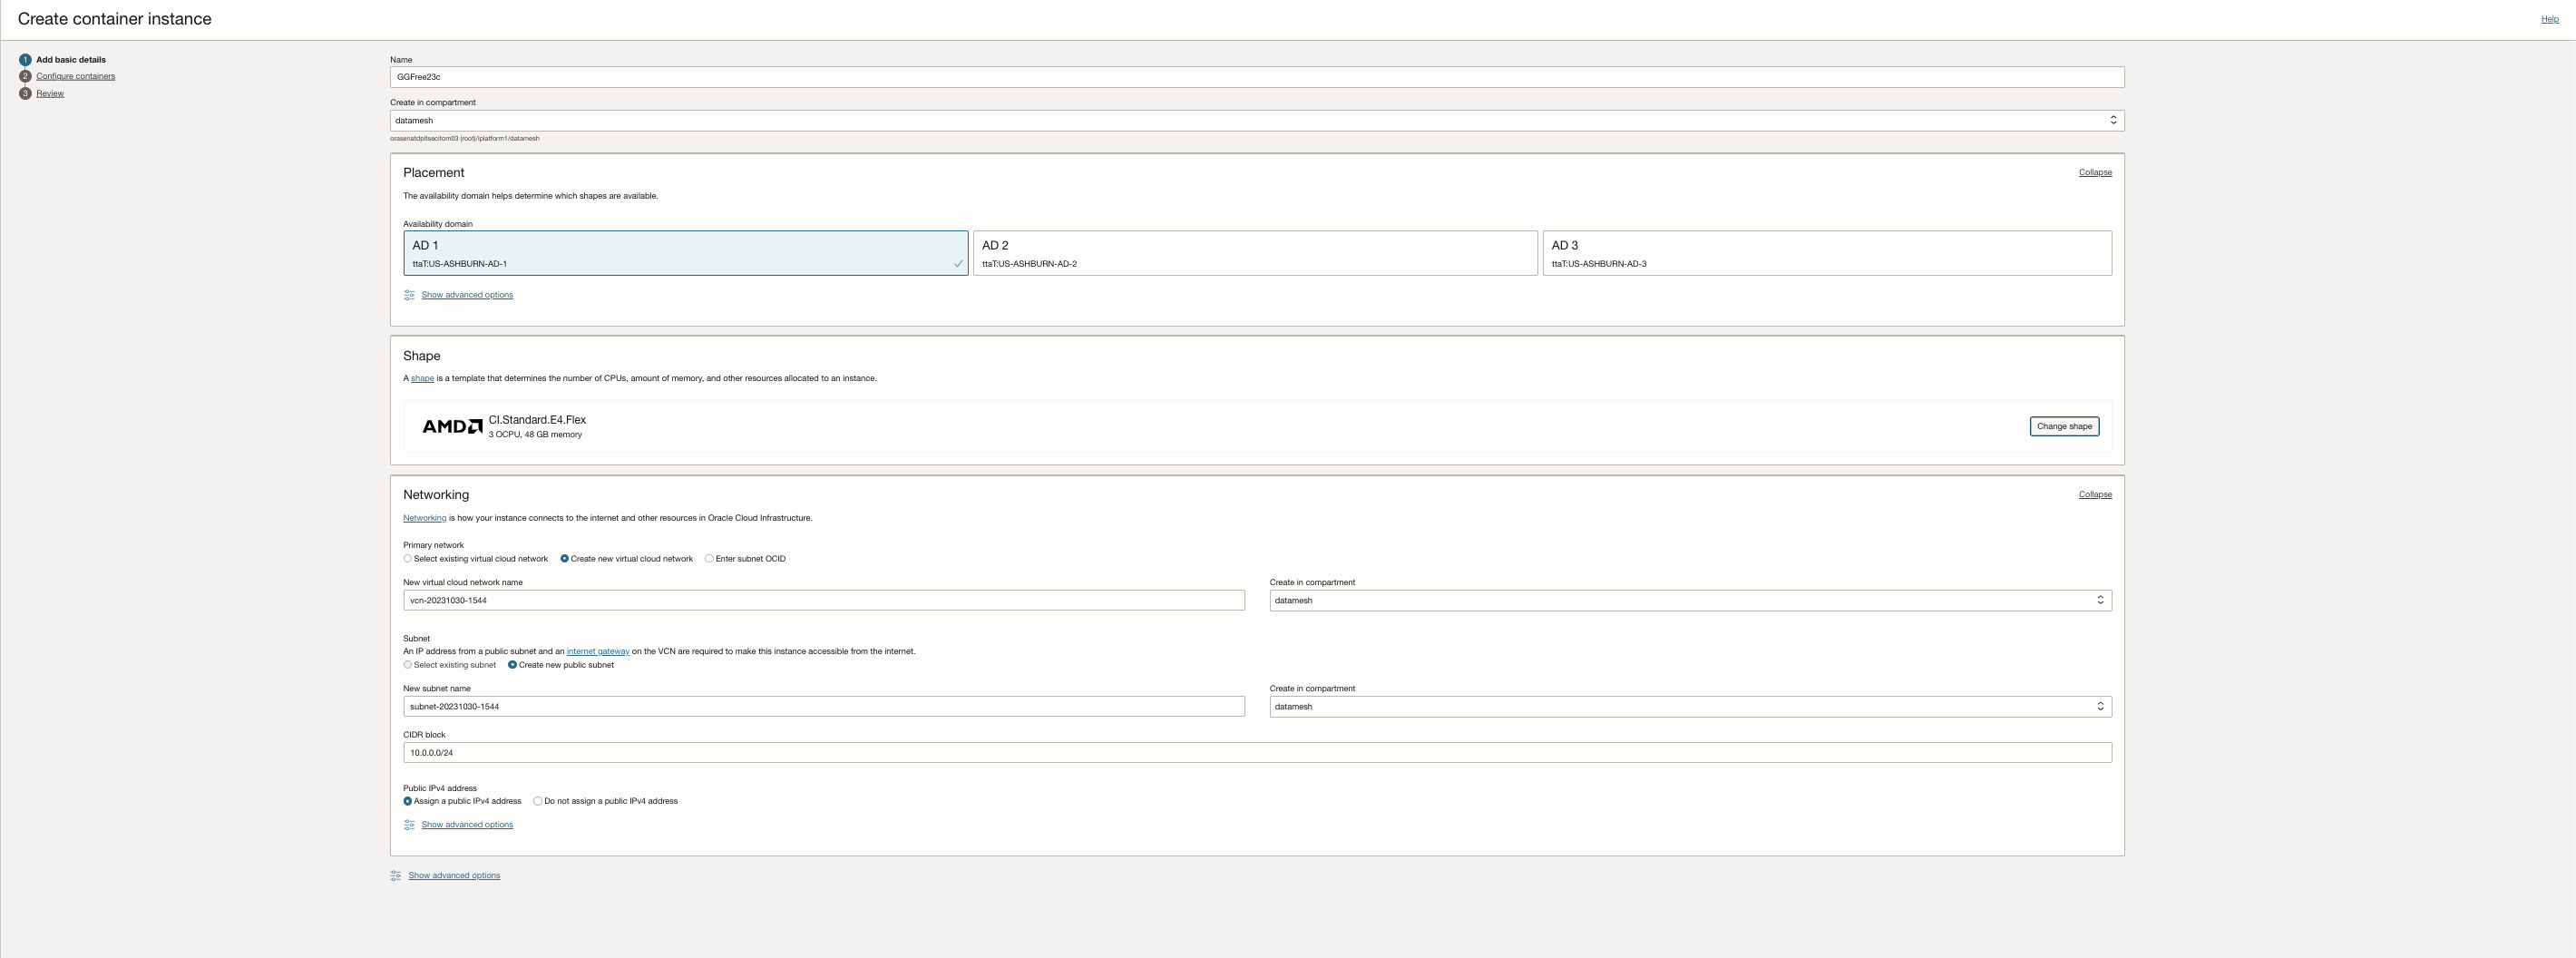2576x958 pixels.
Task: Select Do not assign a public IPv4 address
Action: 537,801
